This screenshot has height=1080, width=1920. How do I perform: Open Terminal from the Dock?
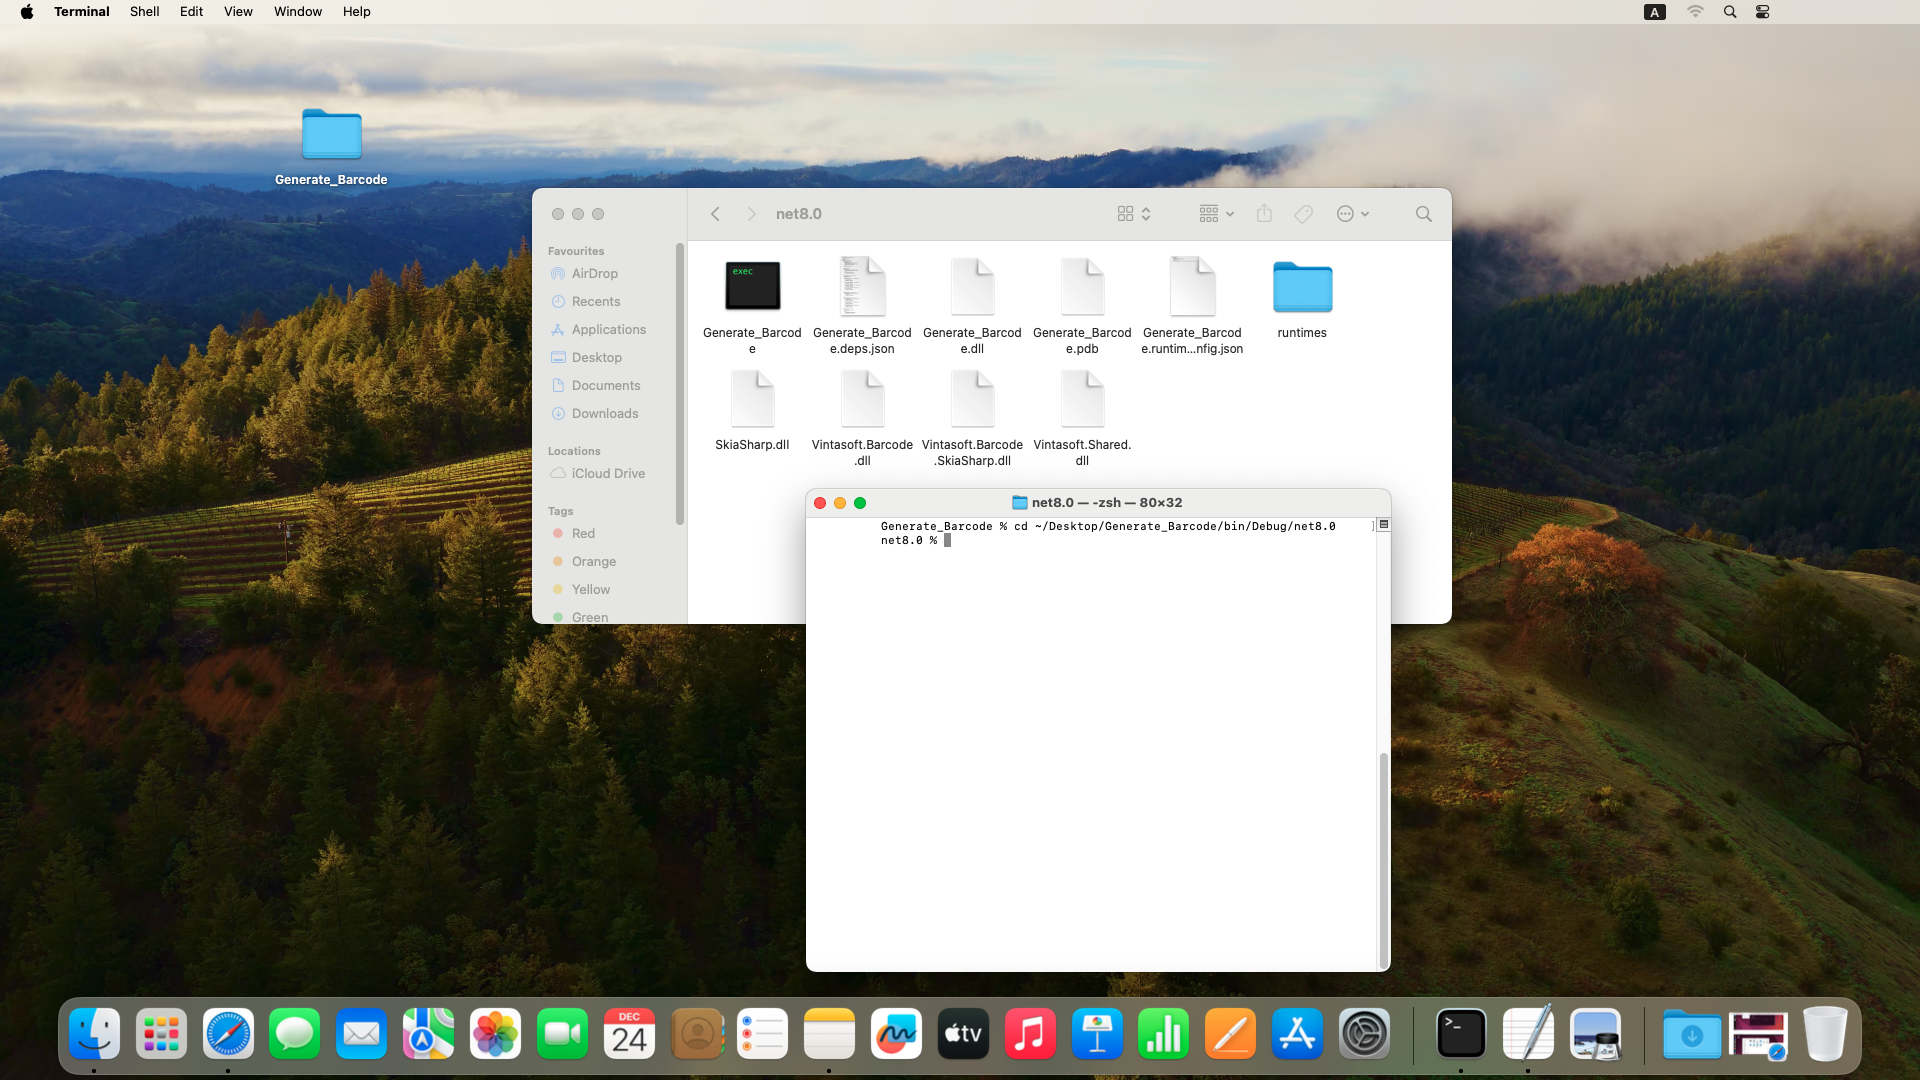point(1461,1034)
